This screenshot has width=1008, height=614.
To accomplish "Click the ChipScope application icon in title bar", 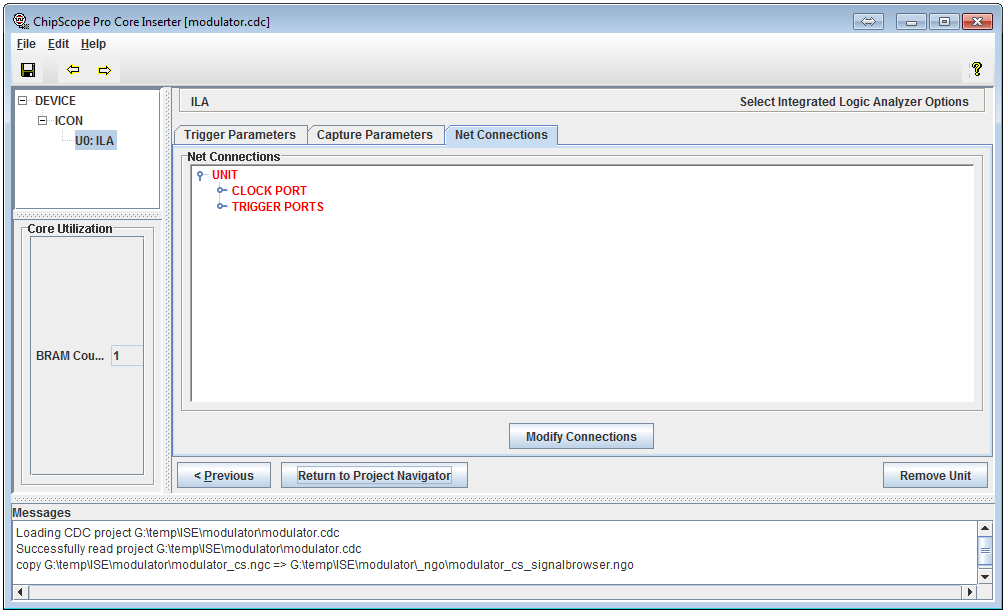I will coord(21,21).
